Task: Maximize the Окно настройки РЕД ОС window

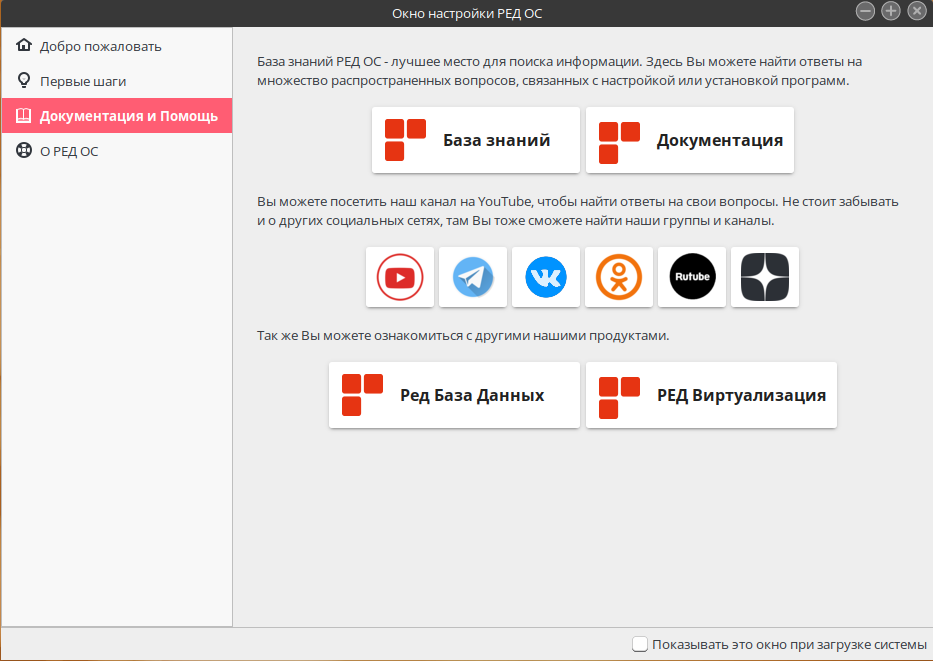Action: (x=891, y=11)
